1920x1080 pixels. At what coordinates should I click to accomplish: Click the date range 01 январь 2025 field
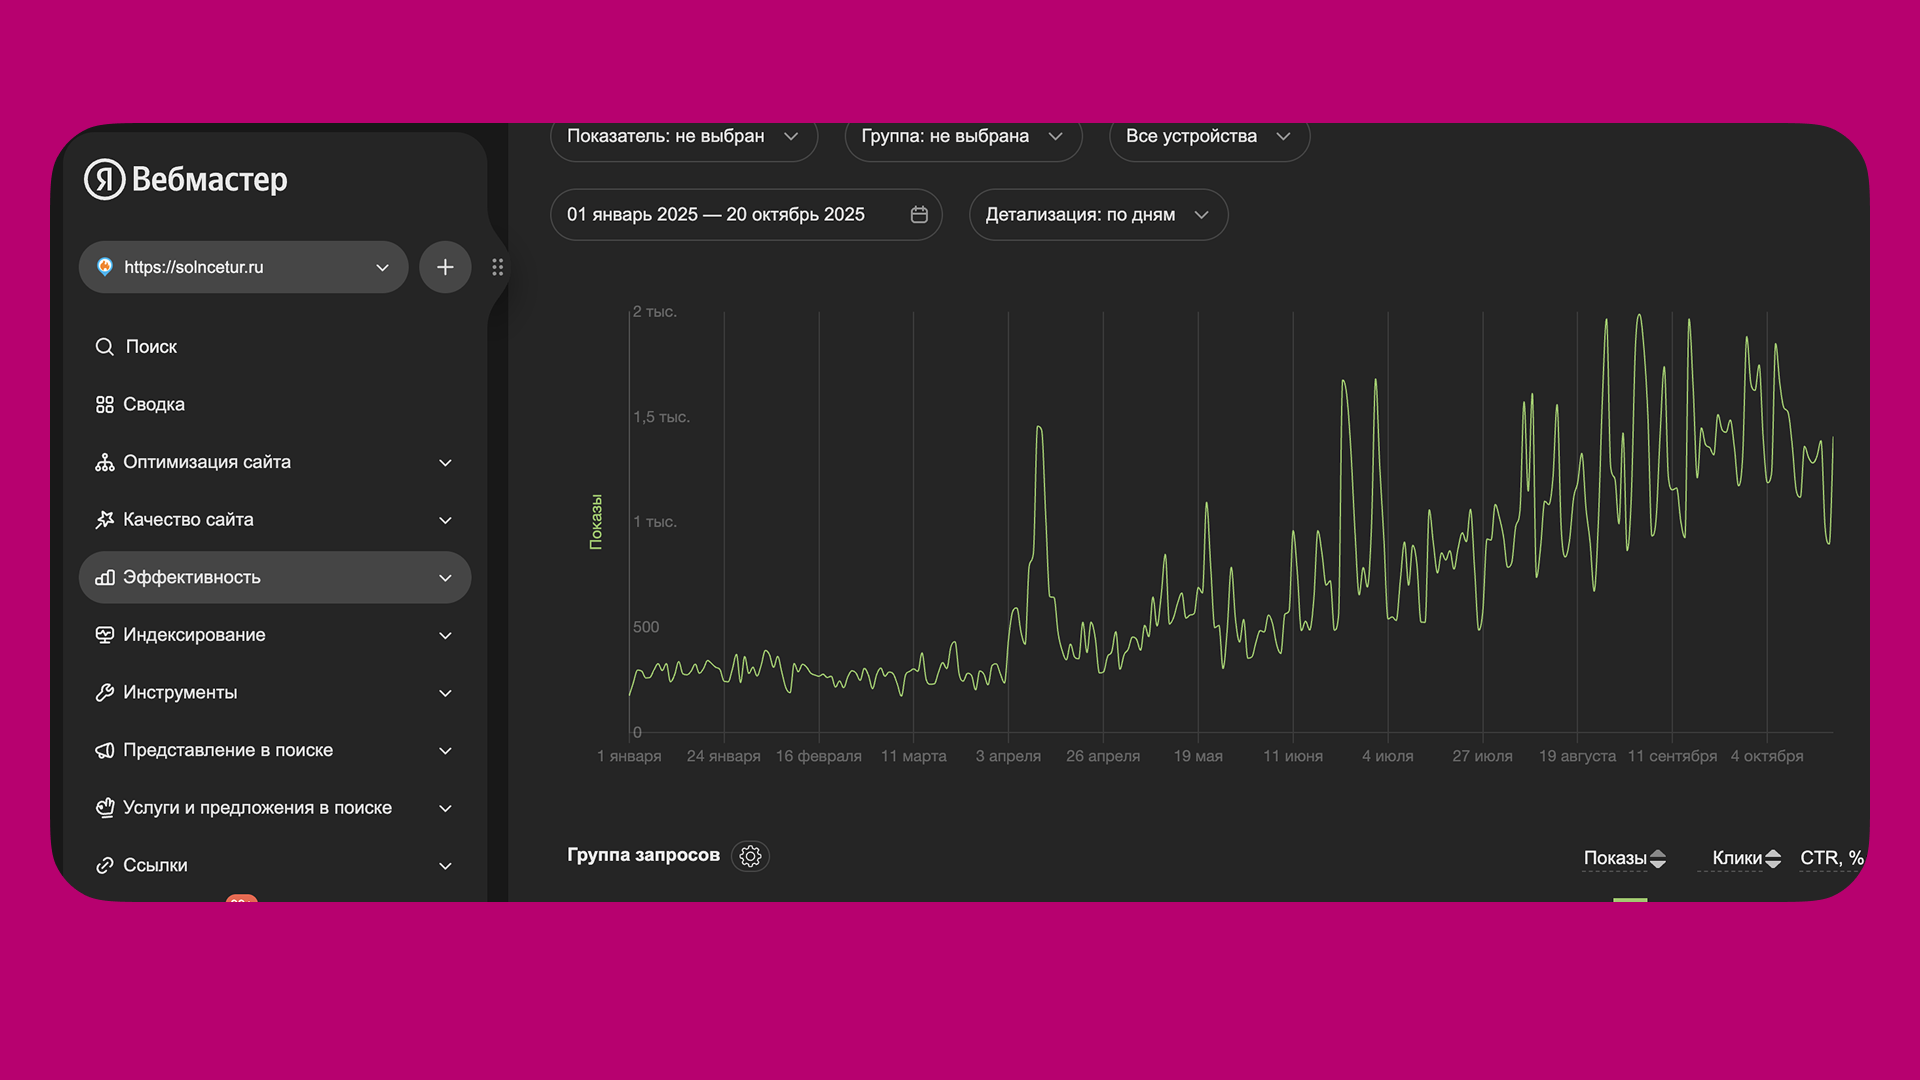716,215
